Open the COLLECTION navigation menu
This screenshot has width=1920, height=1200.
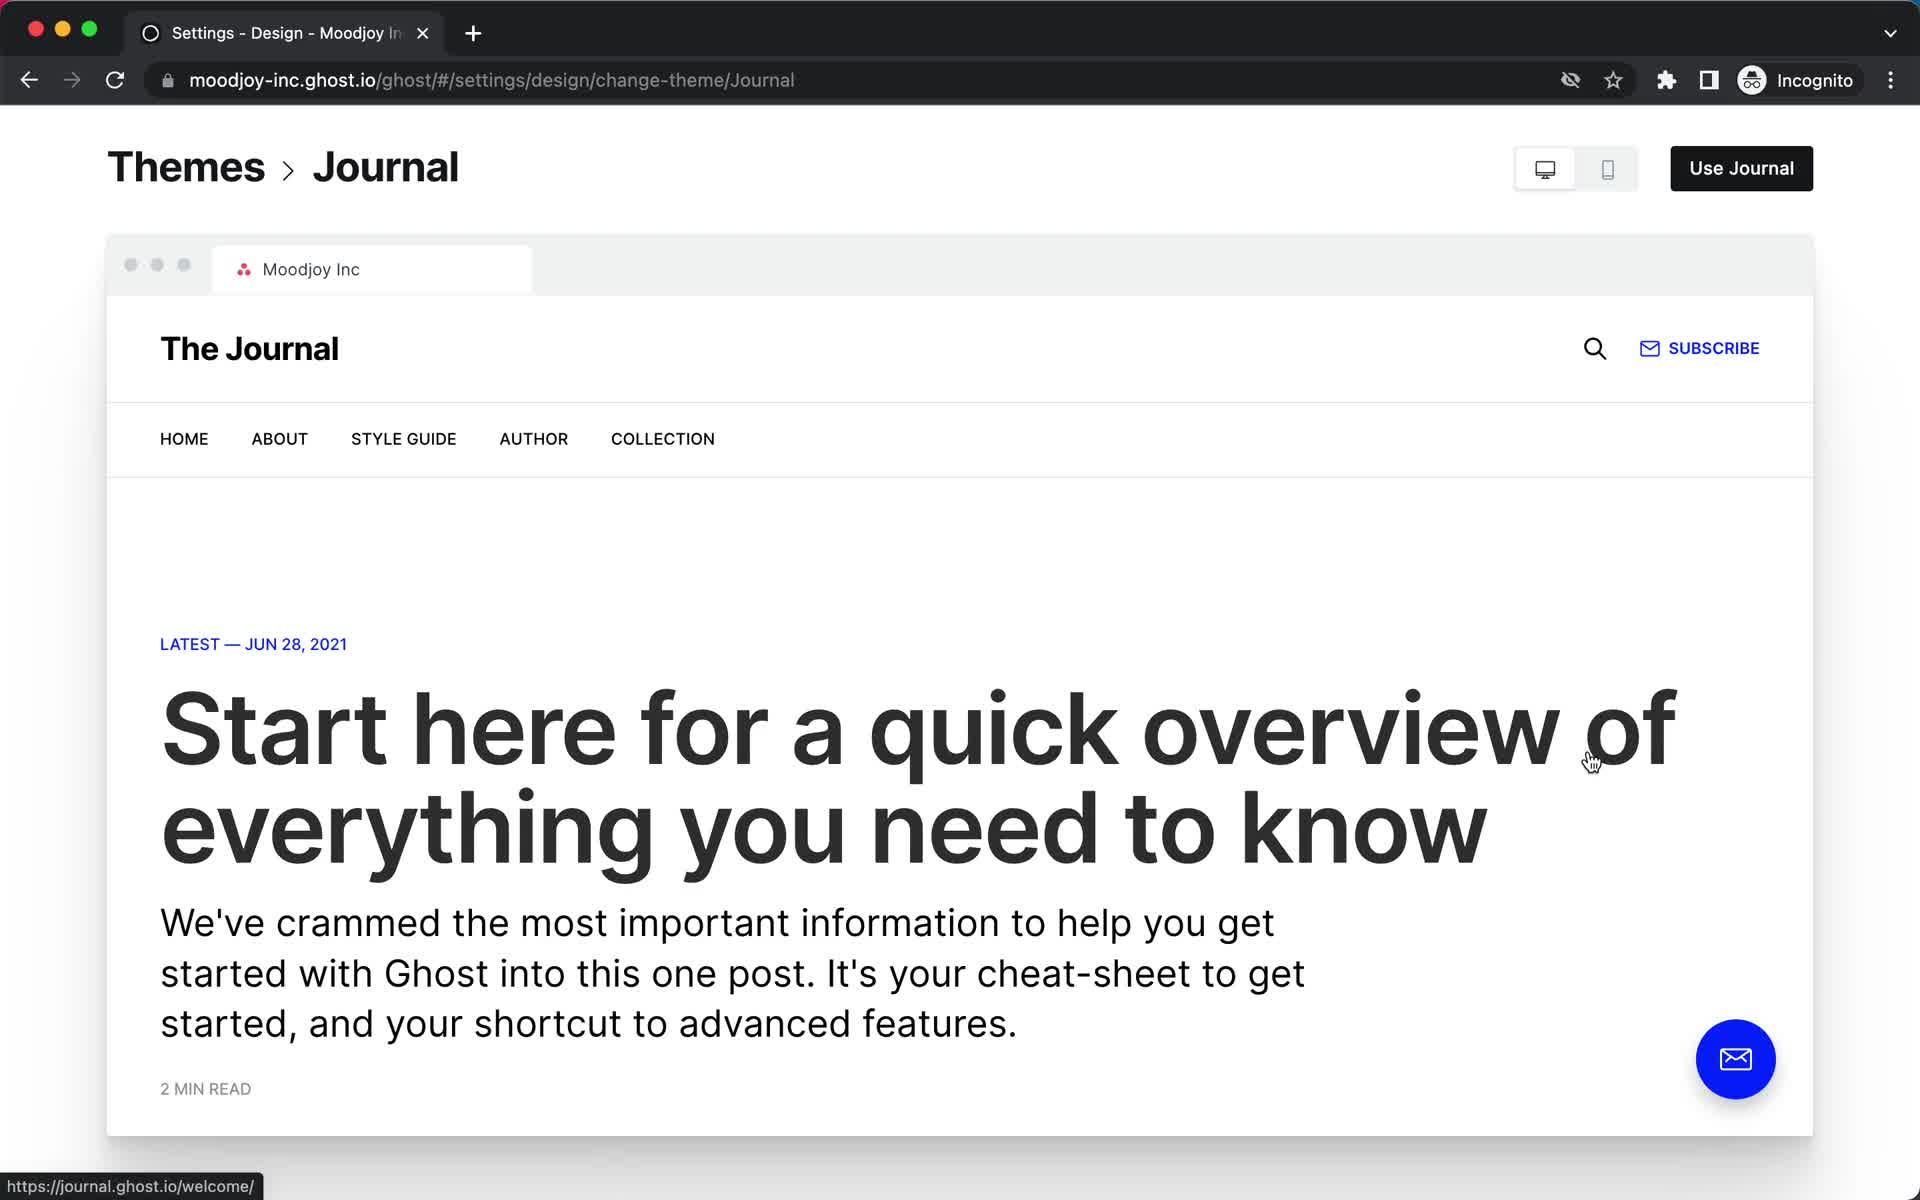click(x=663, y=438)
